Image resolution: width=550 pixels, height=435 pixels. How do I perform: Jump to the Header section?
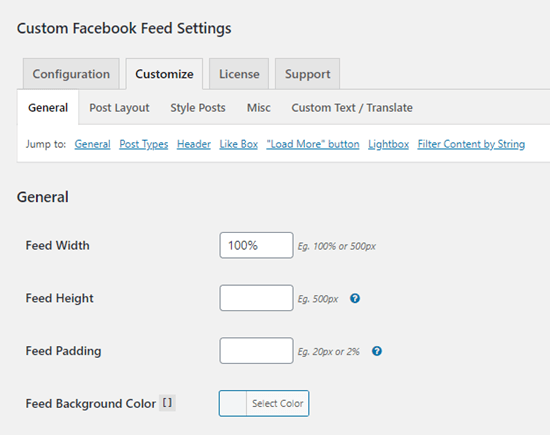click(x=194, y=144)
